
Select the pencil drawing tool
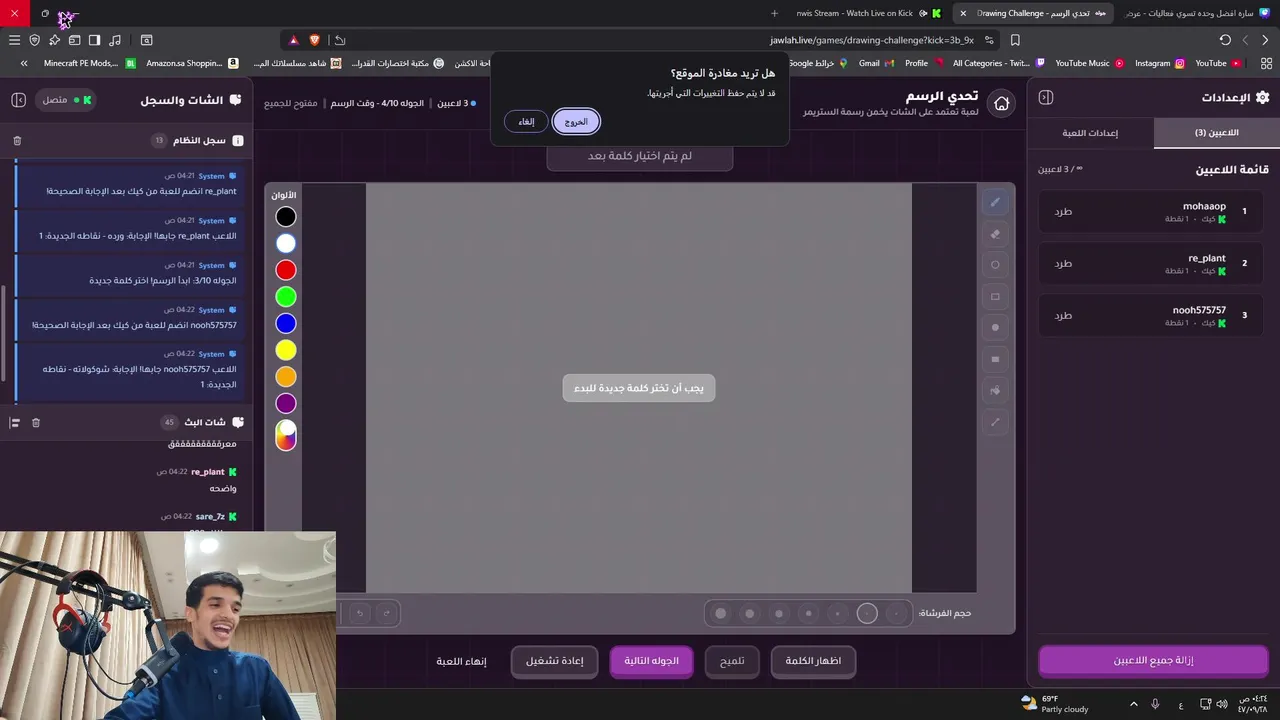tap(995, 202)
